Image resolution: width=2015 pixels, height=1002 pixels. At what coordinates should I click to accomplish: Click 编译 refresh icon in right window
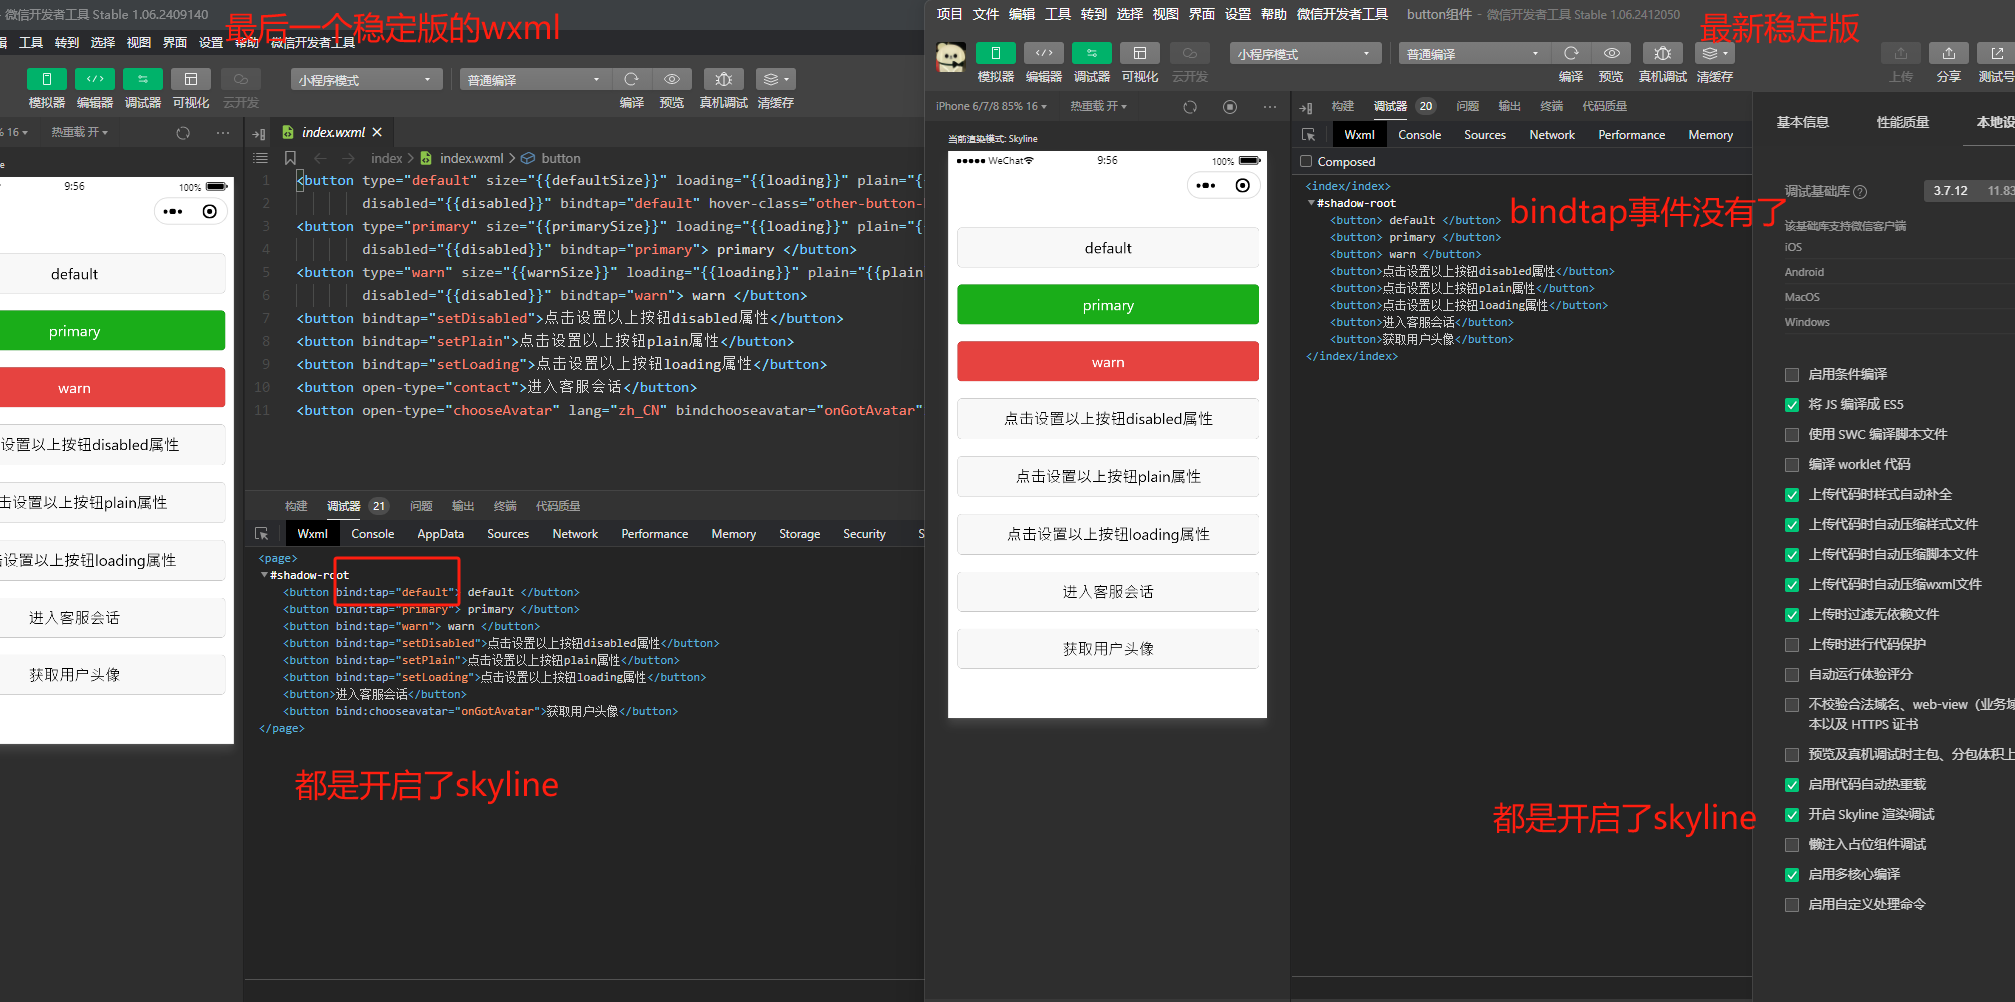(x=1571, y=53)
